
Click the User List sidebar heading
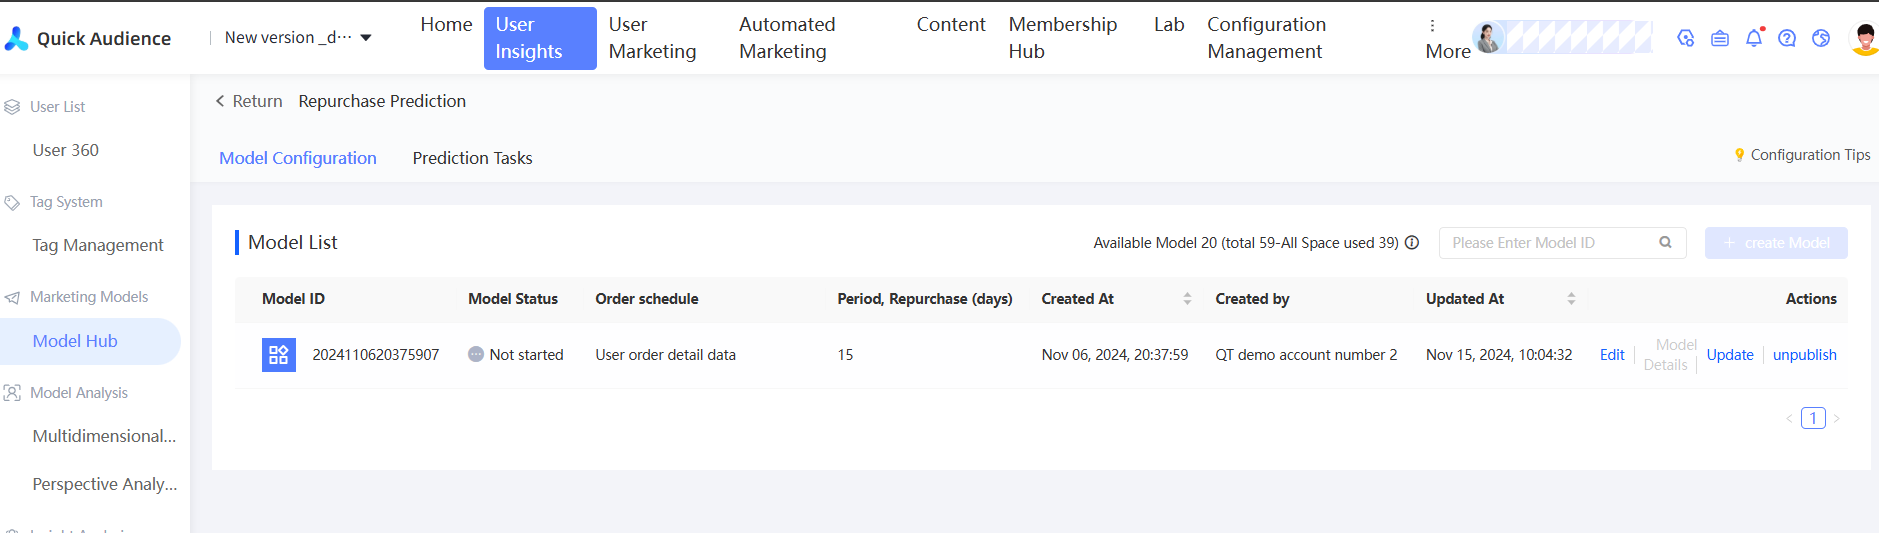click(57, 107)
